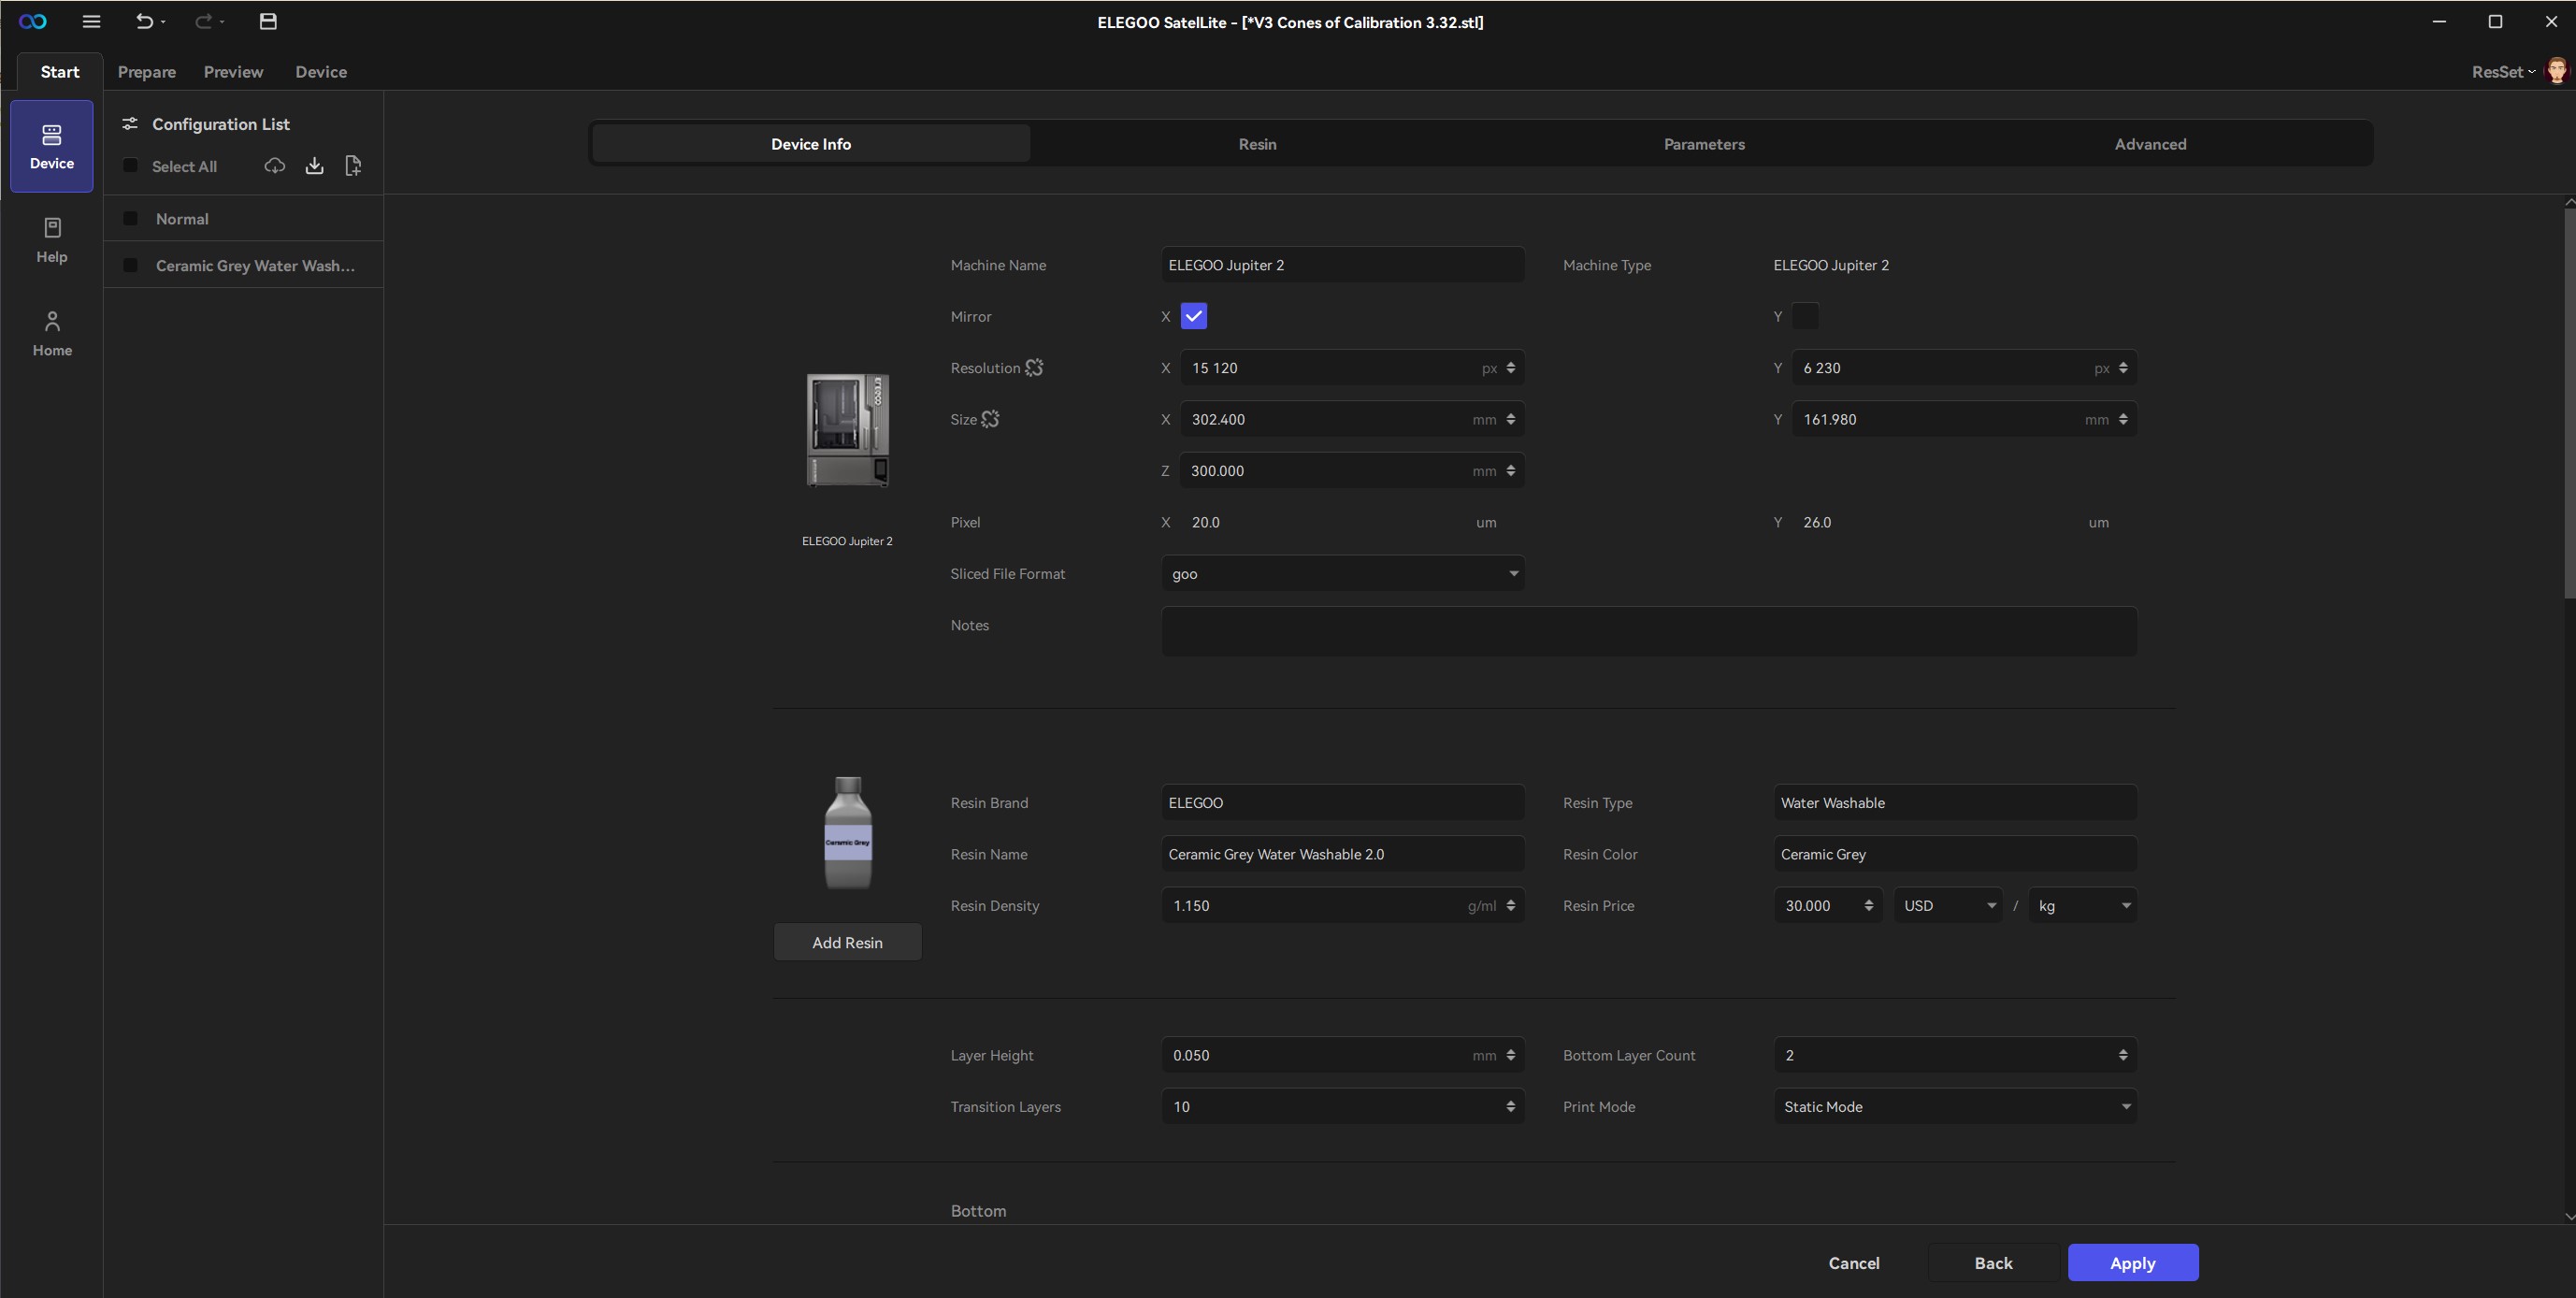This screenshot has width=2576, height=1298.
Task: Select the Device Info tab
Action: point(811,144)
